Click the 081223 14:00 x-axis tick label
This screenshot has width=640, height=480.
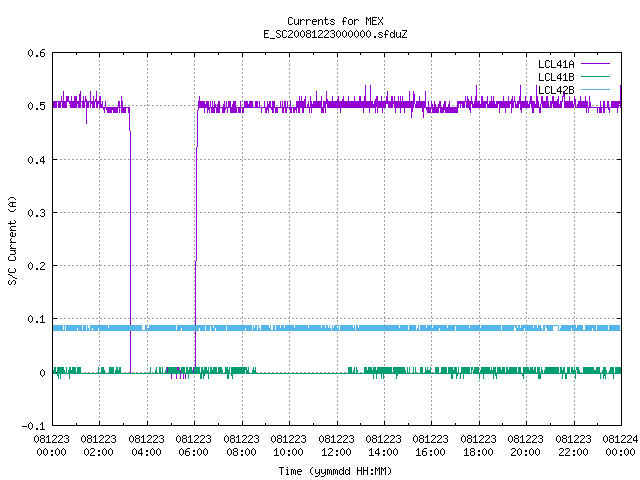pos(384,445)
